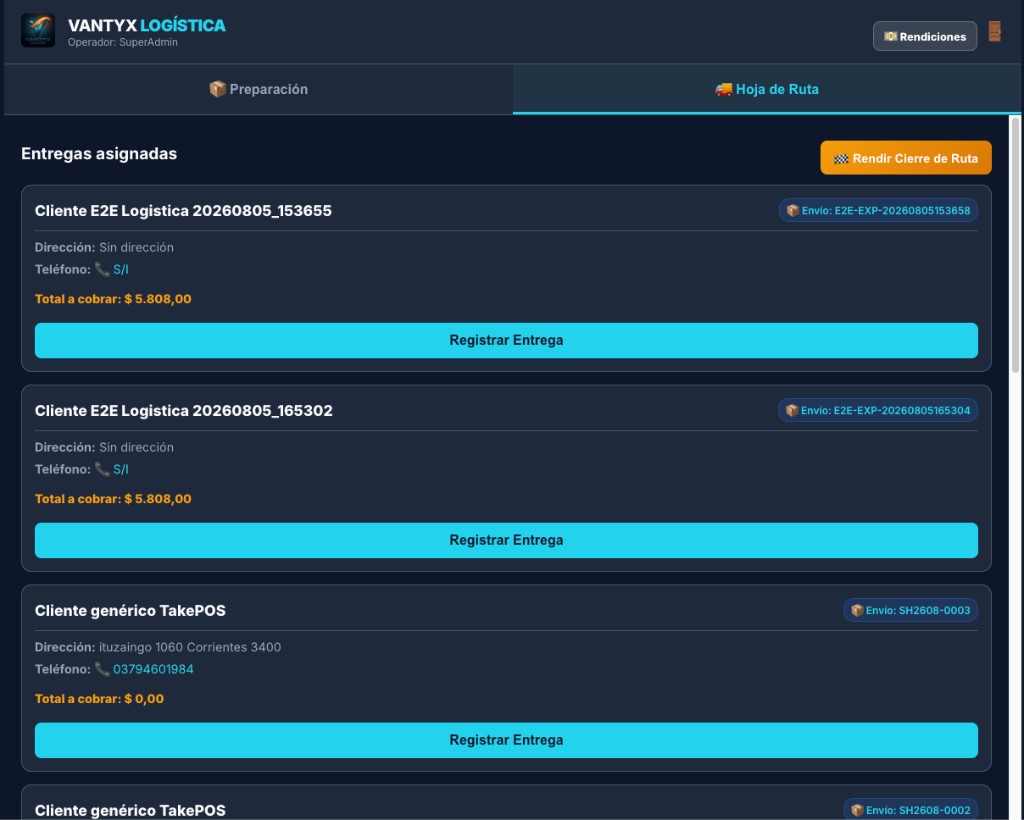Click the Vantyx logo icon

point(38,31)
